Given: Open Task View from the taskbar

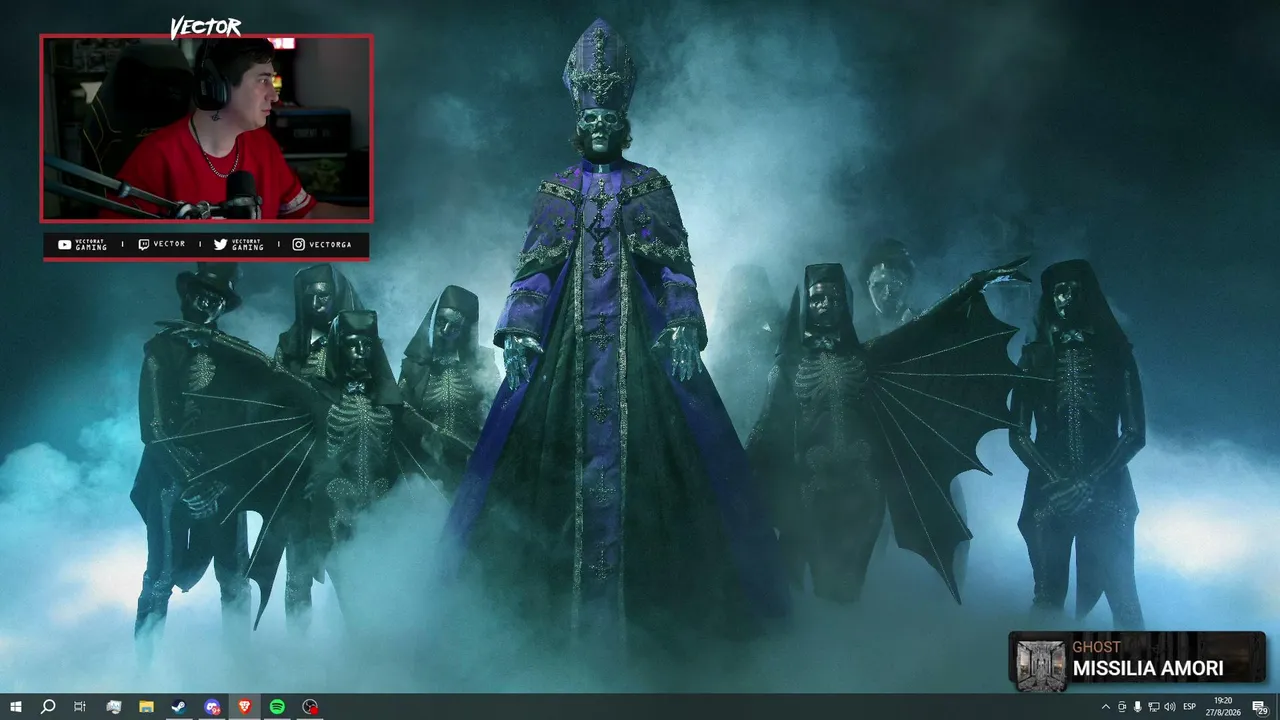Looking at the screenshot, I should pyautogui.click(x=80, y=707).
